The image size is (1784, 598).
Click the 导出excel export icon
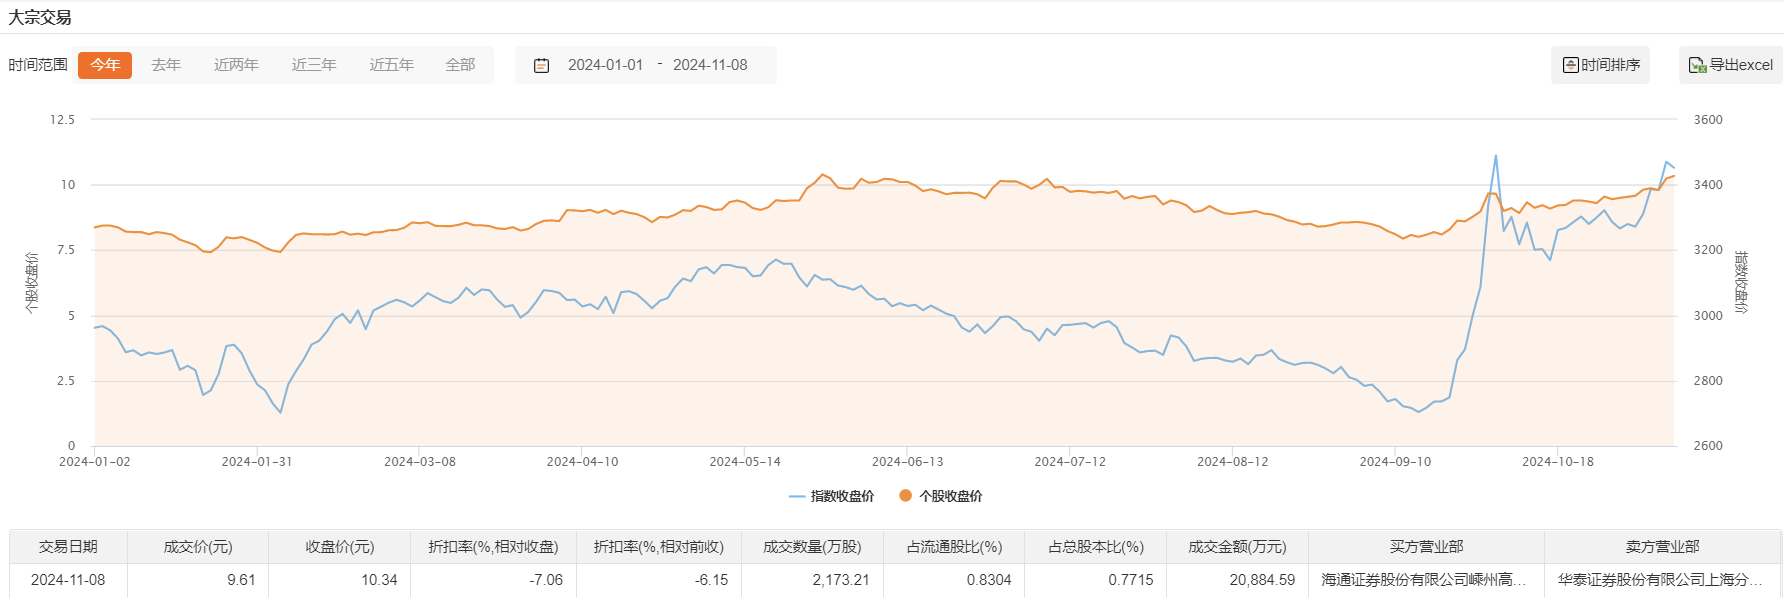pyautogui.click(x=1697, y=65)
